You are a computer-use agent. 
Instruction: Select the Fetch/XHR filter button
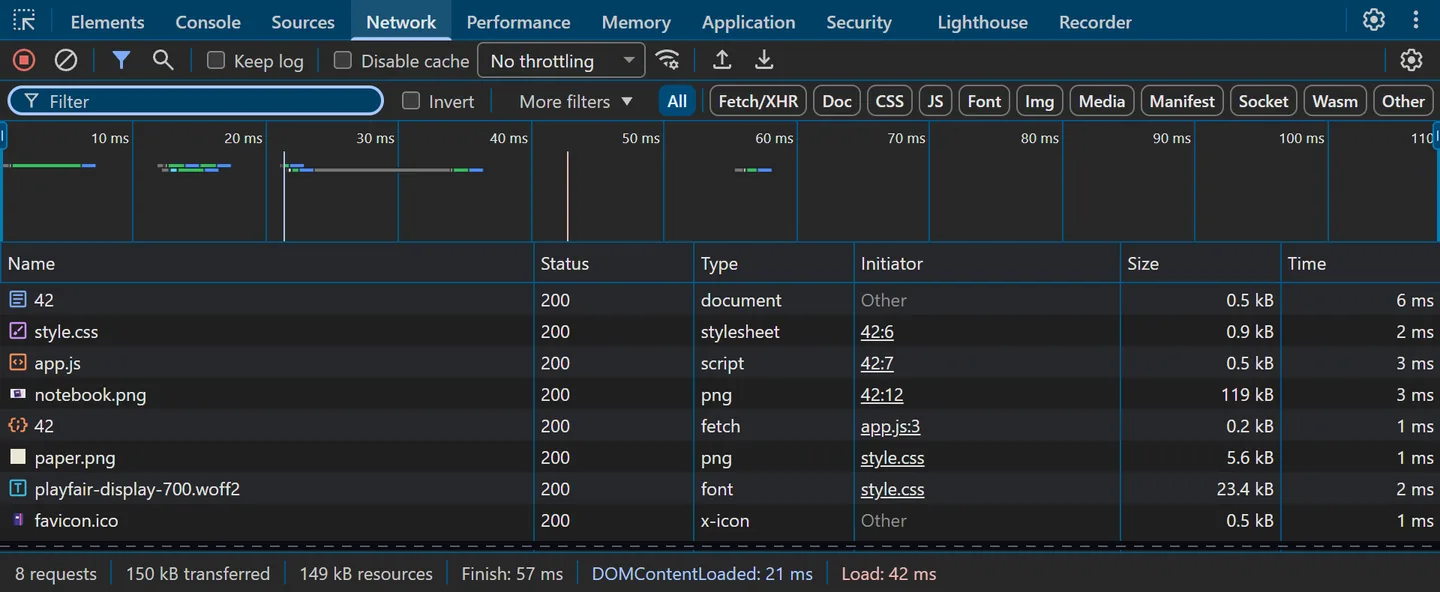pos(759,101)
